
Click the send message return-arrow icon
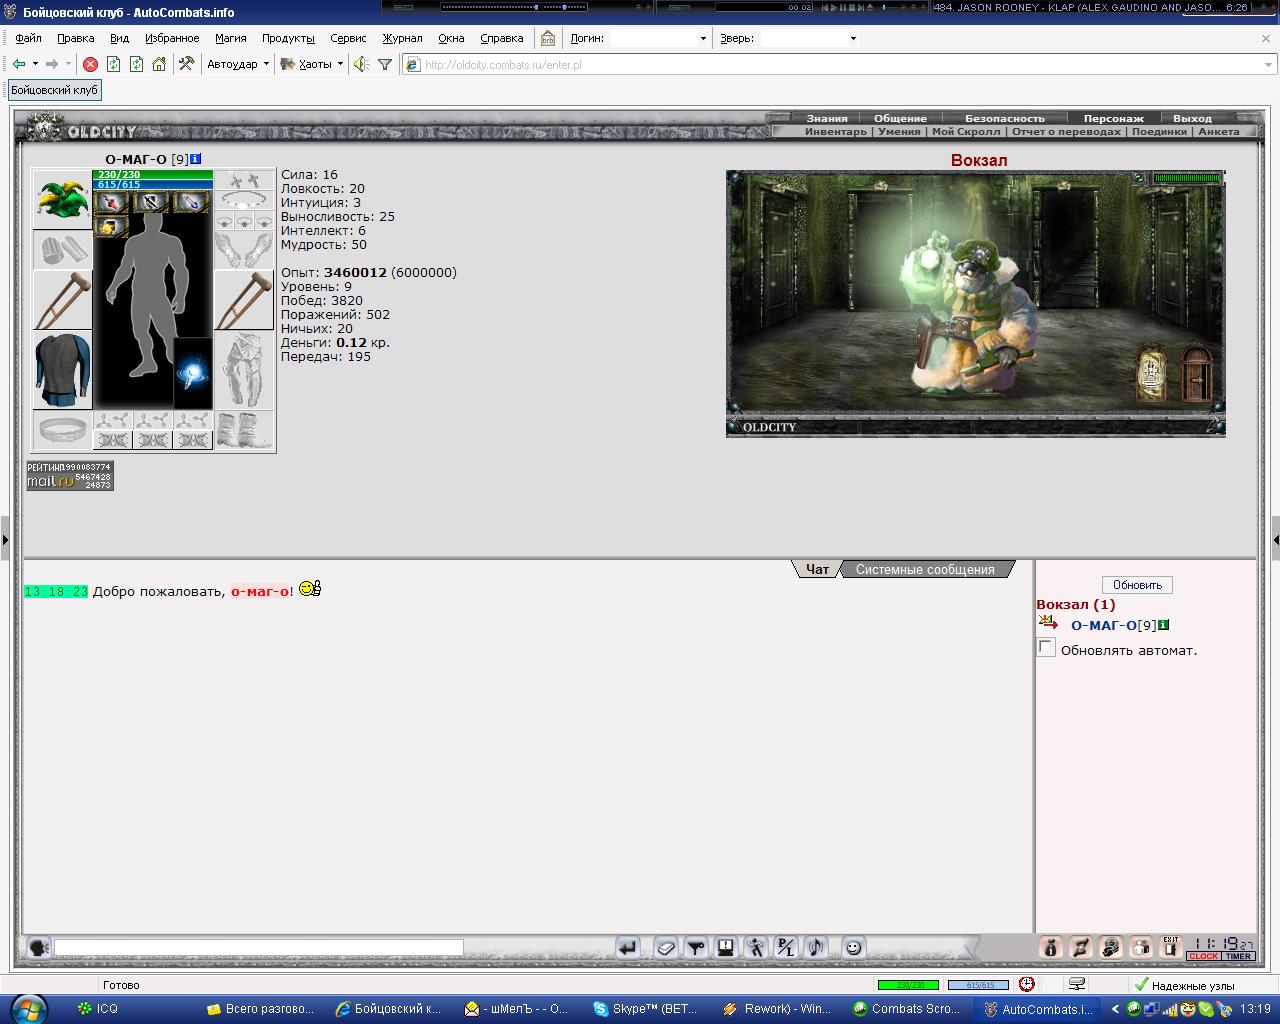[x=628, y=947]
